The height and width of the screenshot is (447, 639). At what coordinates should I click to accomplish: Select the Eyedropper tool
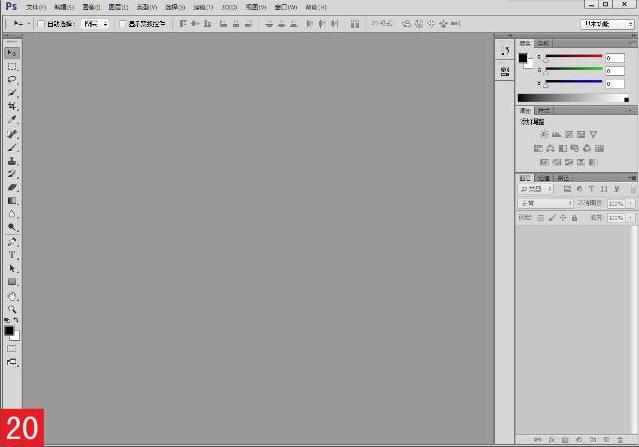(12, 120)
